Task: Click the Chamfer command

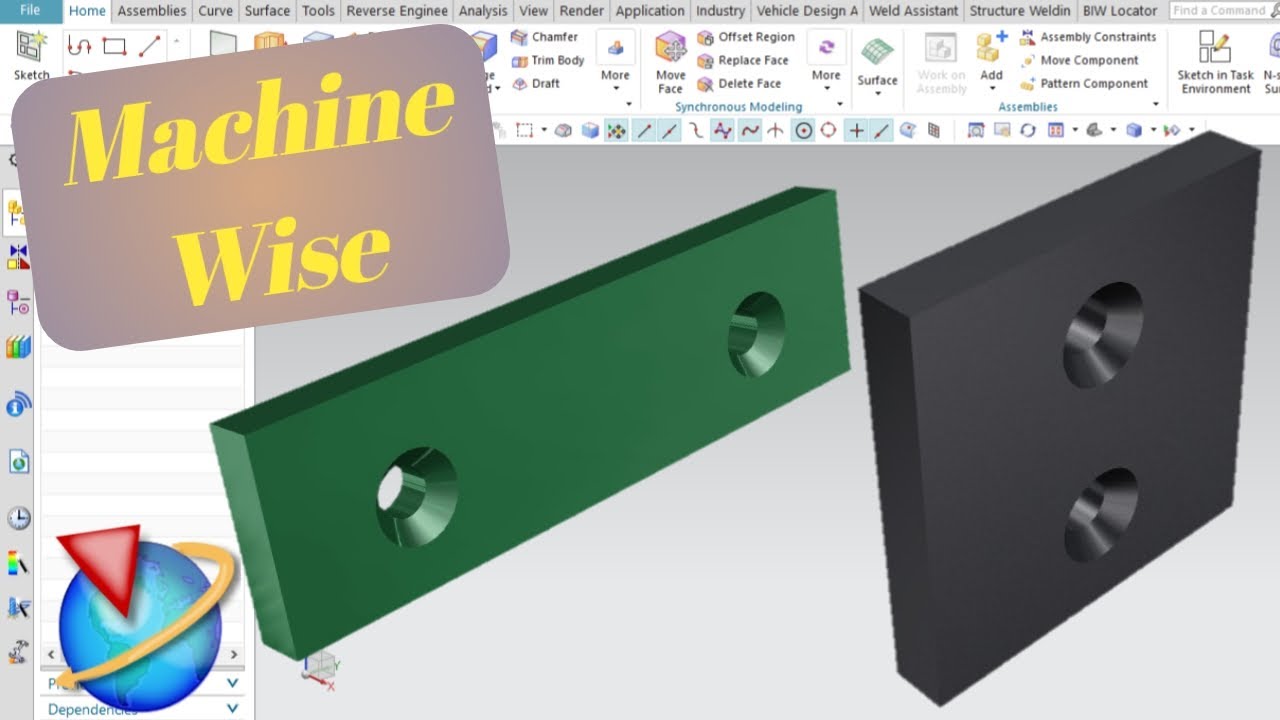Action: (x=544, y=37)
